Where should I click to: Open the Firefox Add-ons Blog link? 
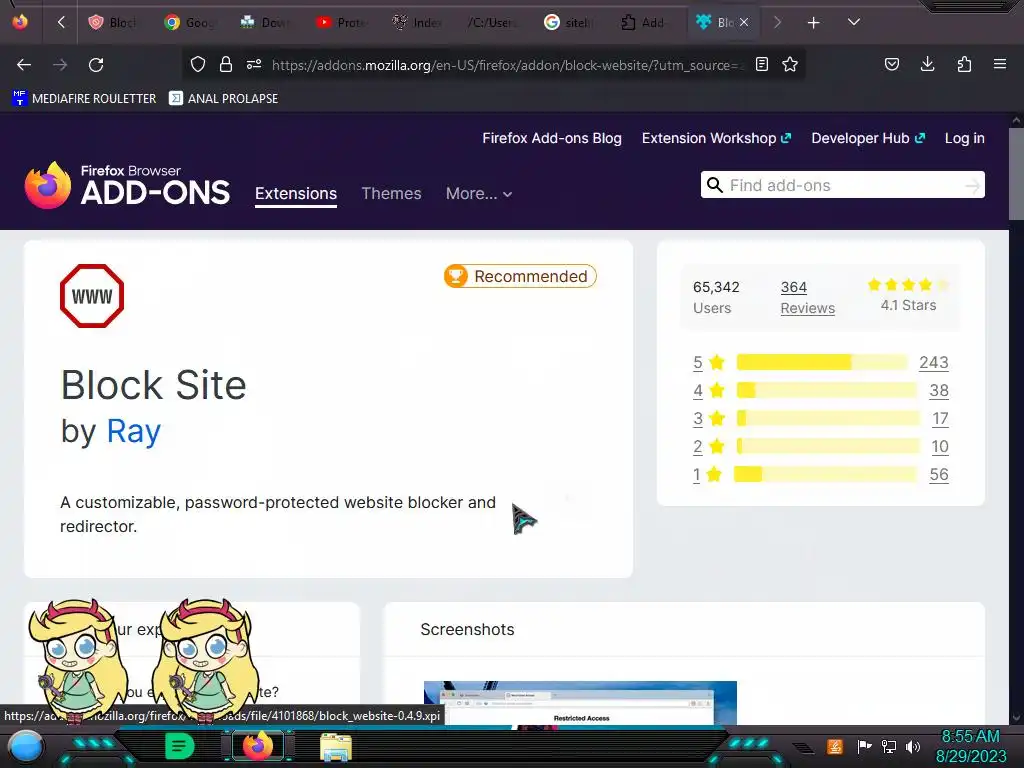pyautogui.click(x=552, y=138)
